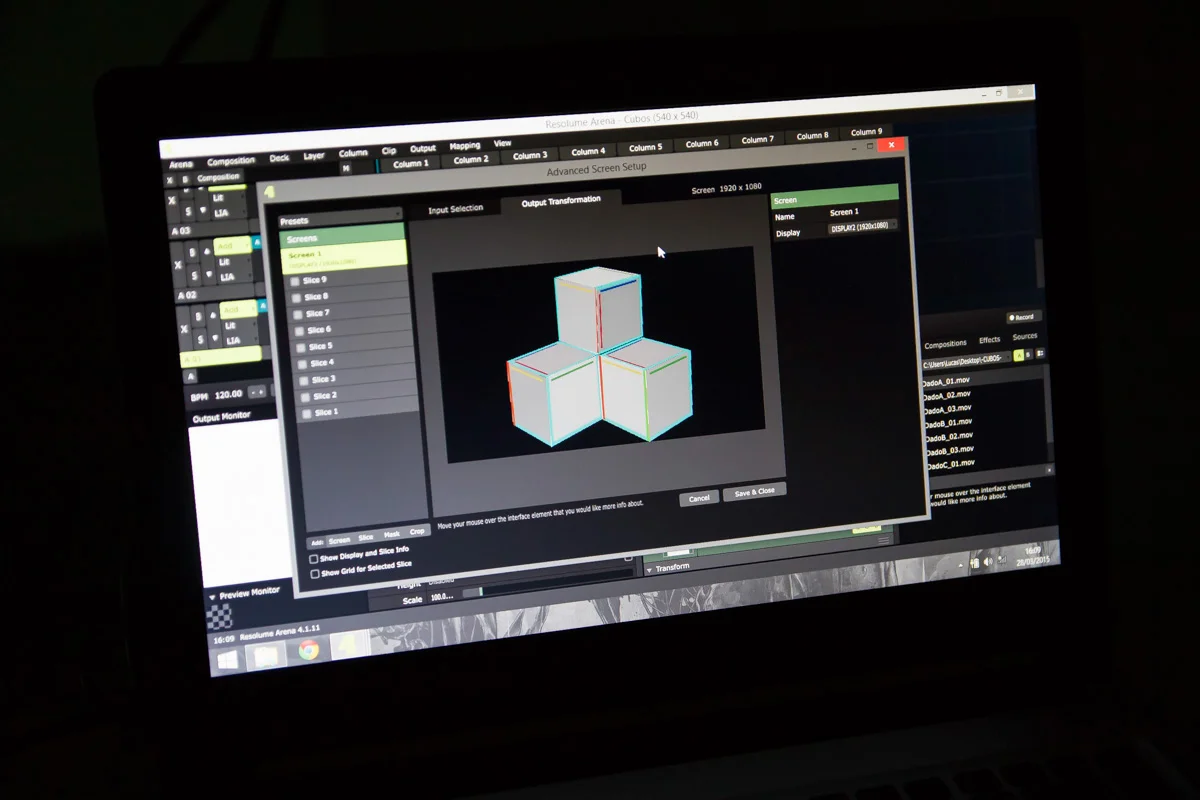Click the Preview Monitor checkerboard thumbnail

[x=219, y=617]
